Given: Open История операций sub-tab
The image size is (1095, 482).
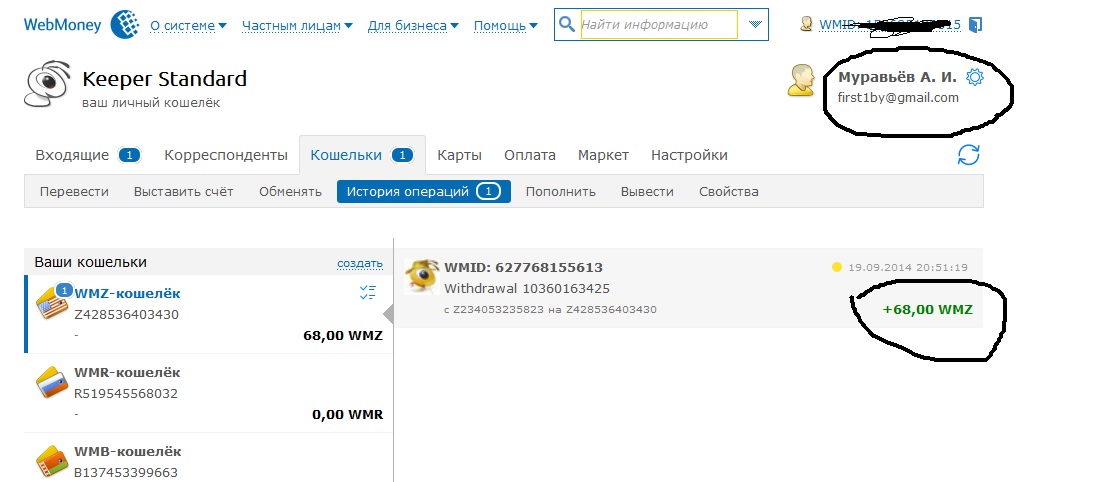Looking at the screenshot, I should click(424, 191).
